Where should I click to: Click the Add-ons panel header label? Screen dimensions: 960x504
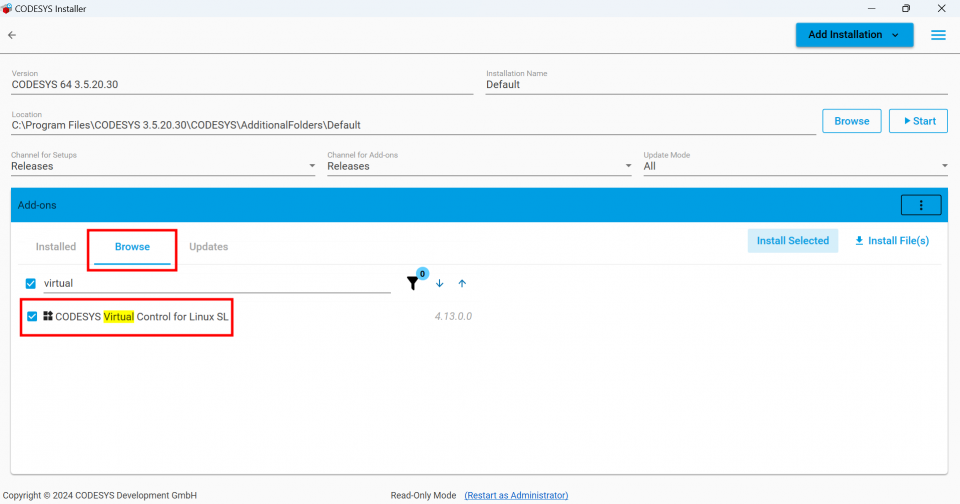[x=37, y=205]
